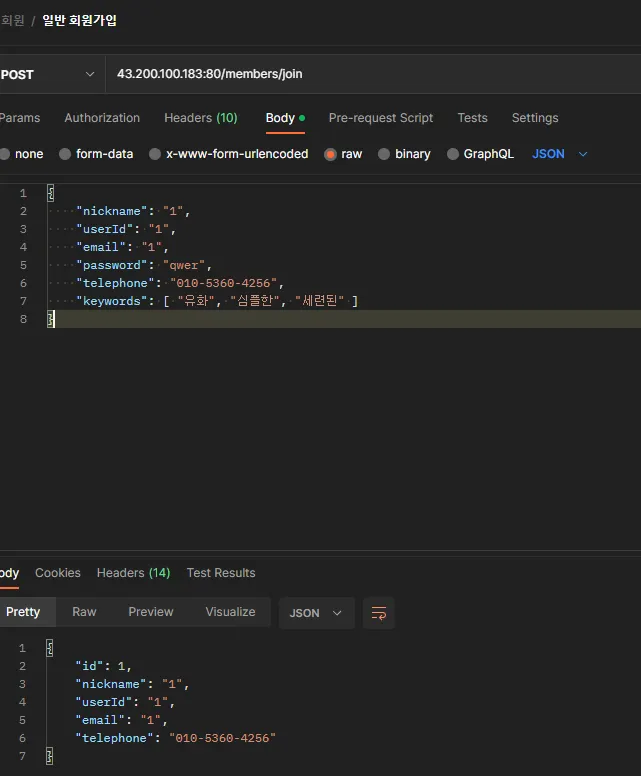Switch response view to Raw

[x=84, y=612]
